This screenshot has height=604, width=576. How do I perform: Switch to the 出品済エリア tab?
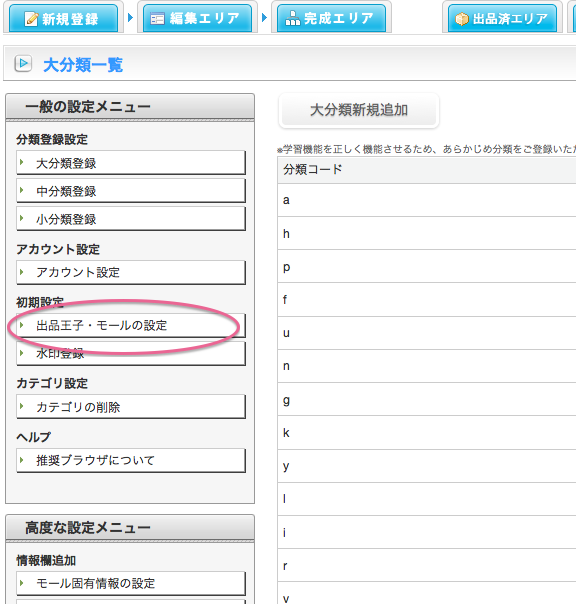502,18
